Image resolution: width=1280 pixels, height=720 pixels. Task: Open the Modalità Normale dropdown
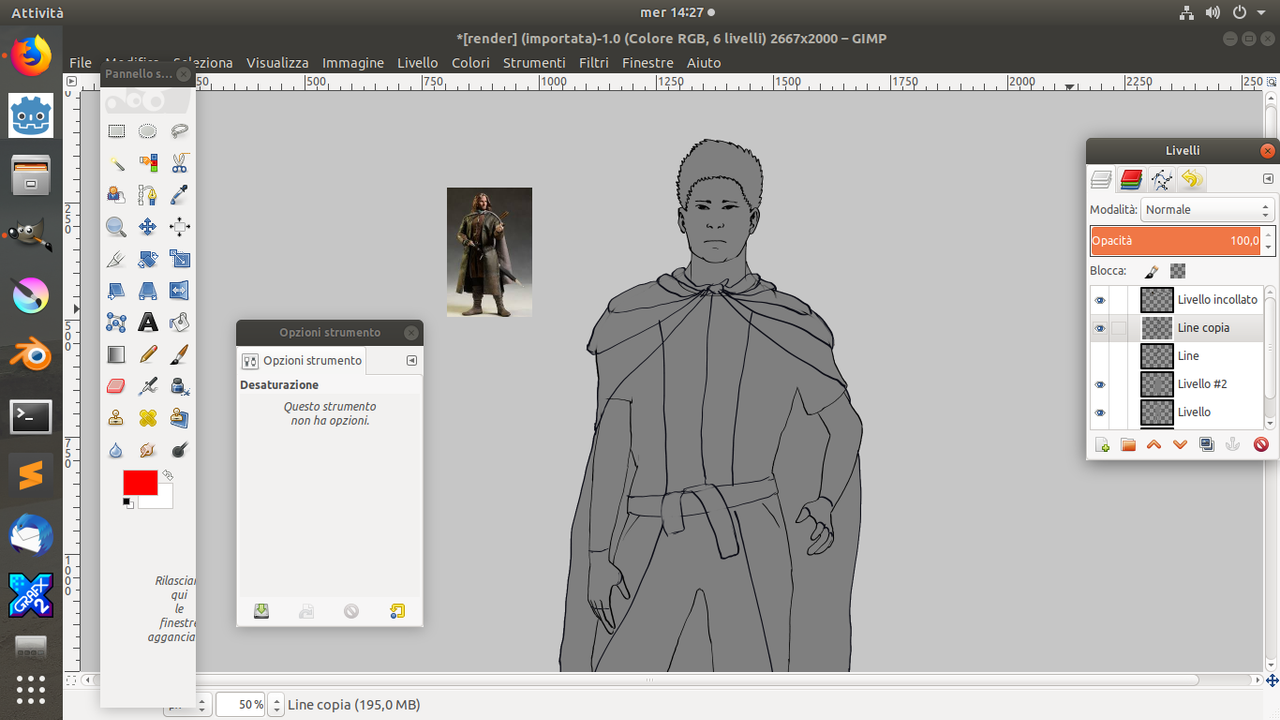coord(1207,210)
